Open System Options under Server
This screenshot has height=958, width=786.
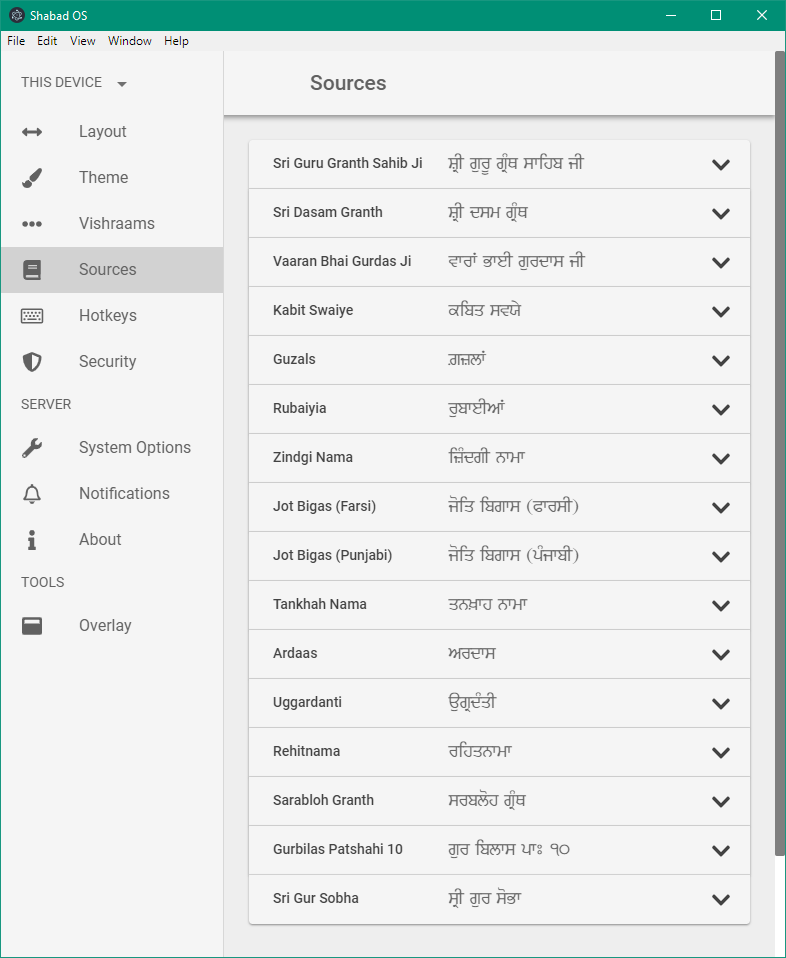112,448
